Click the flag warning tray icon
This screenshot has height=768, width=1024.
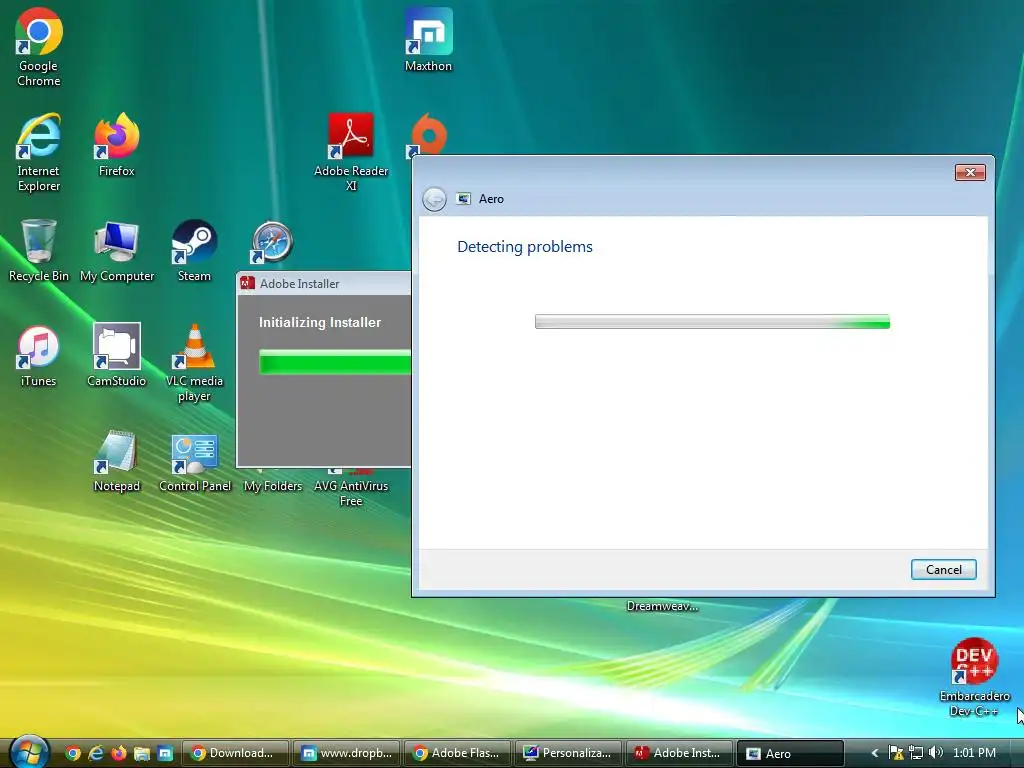point(896,753)
